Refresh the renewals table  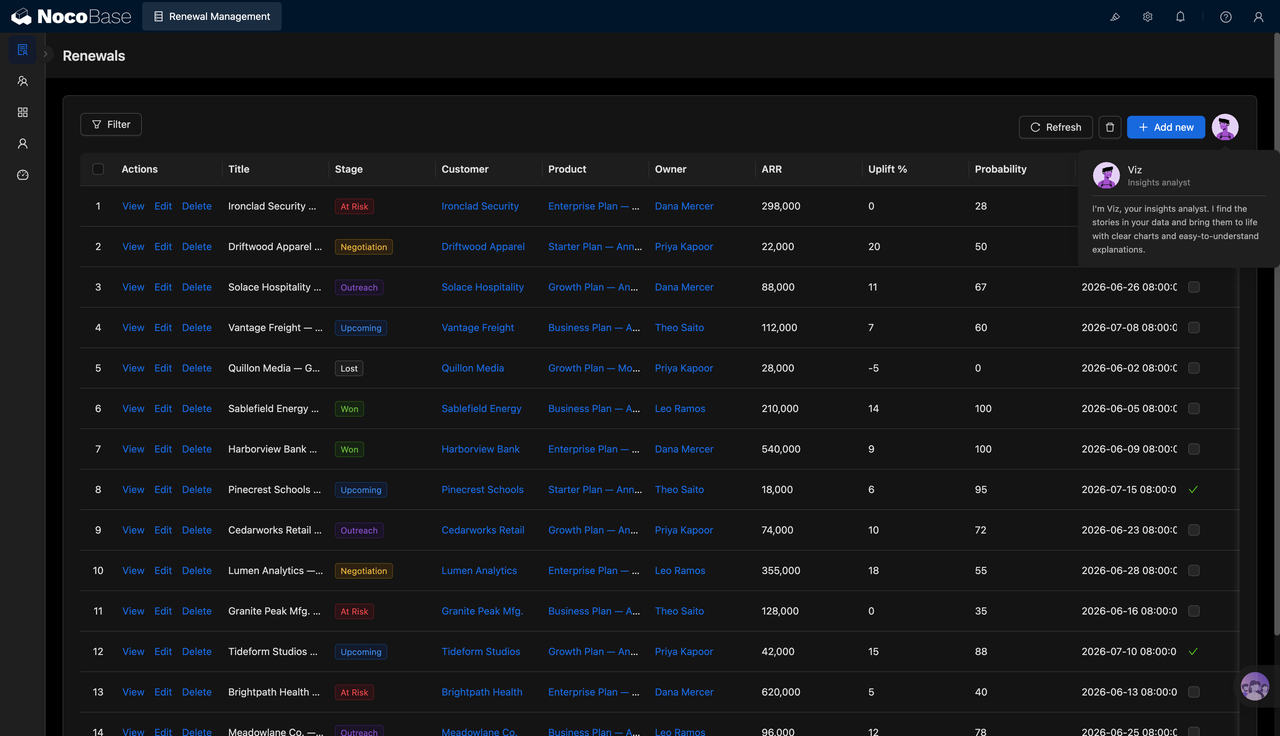click(1055, 127)
